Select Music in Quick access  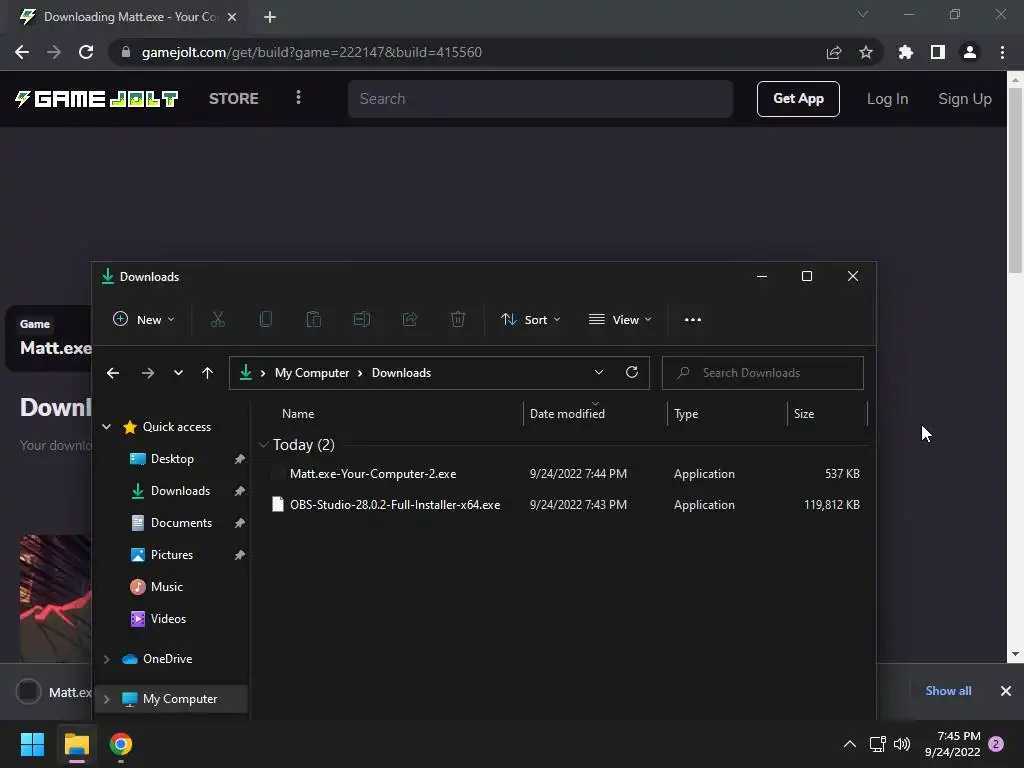(167, 587)
